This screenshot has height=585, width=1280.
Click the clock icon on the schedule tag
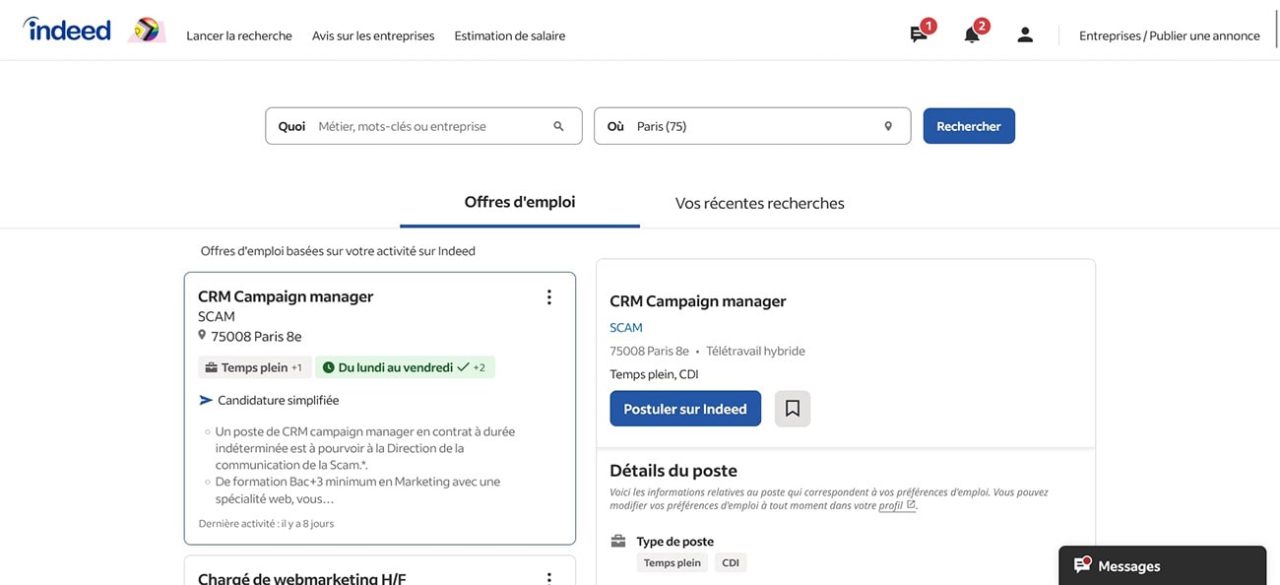[x=330, y=367]
